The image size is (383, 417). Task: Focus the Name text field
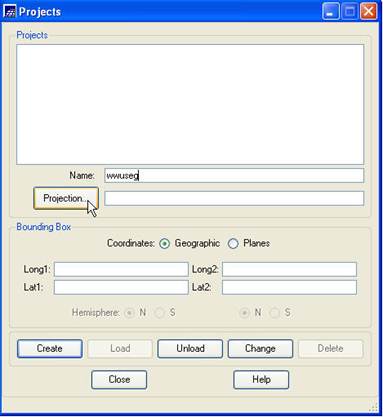[x=234, y=176]
